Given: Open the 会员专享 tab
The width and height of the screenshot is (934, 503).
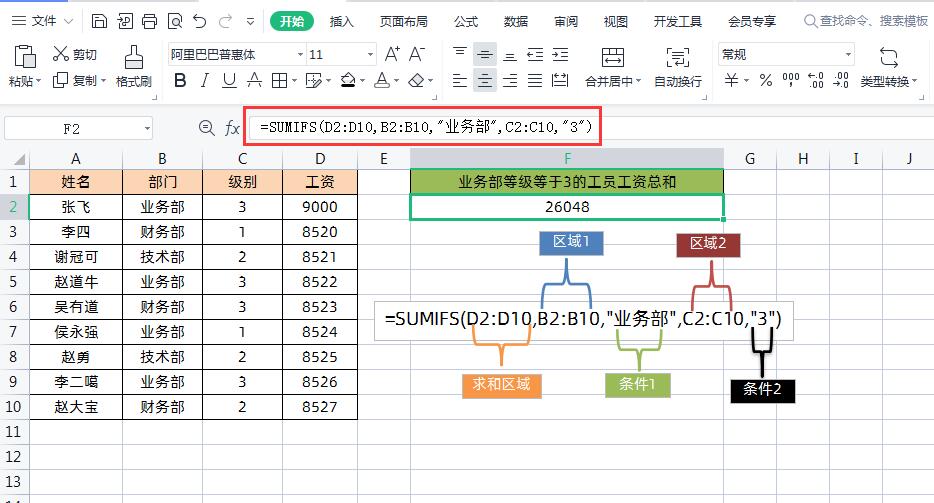Looking at the screenshot, I should [x=752, y=21].
